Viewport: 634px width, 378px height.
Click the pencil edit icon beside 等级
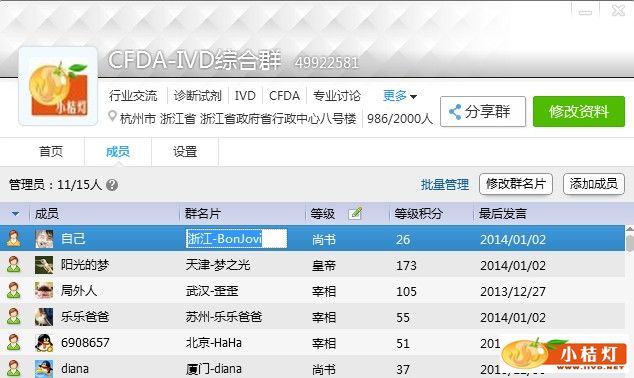355,213
